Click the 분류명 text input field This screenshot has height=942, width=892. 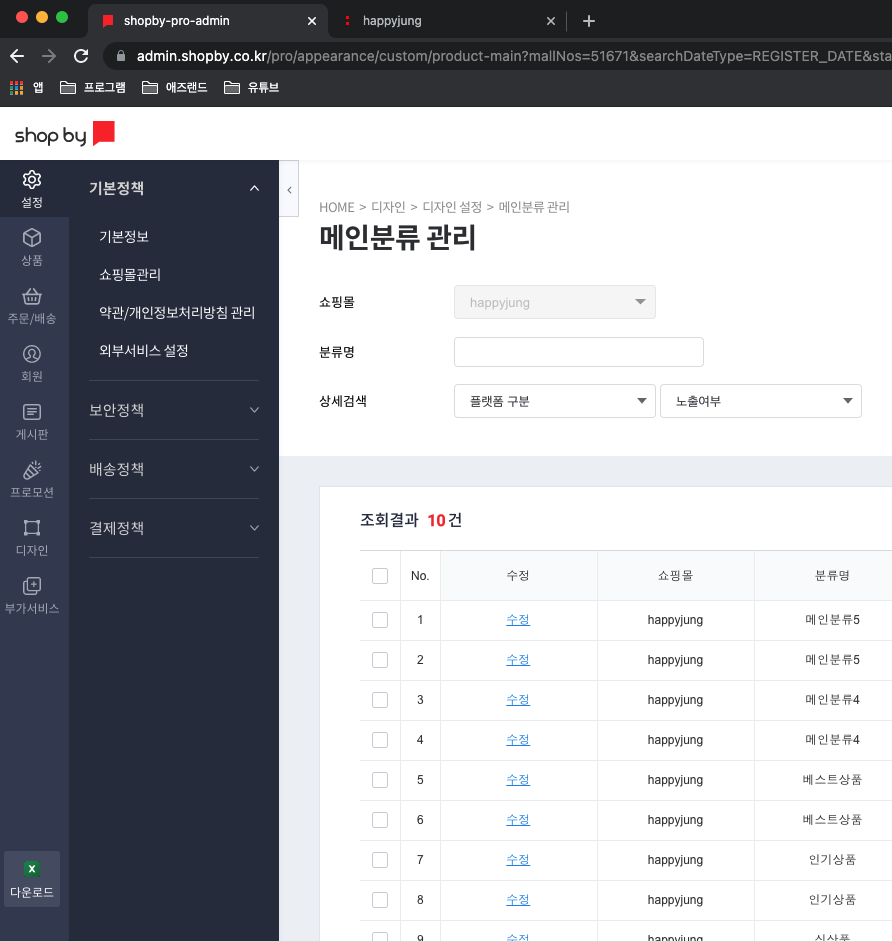tap(578, 352)
